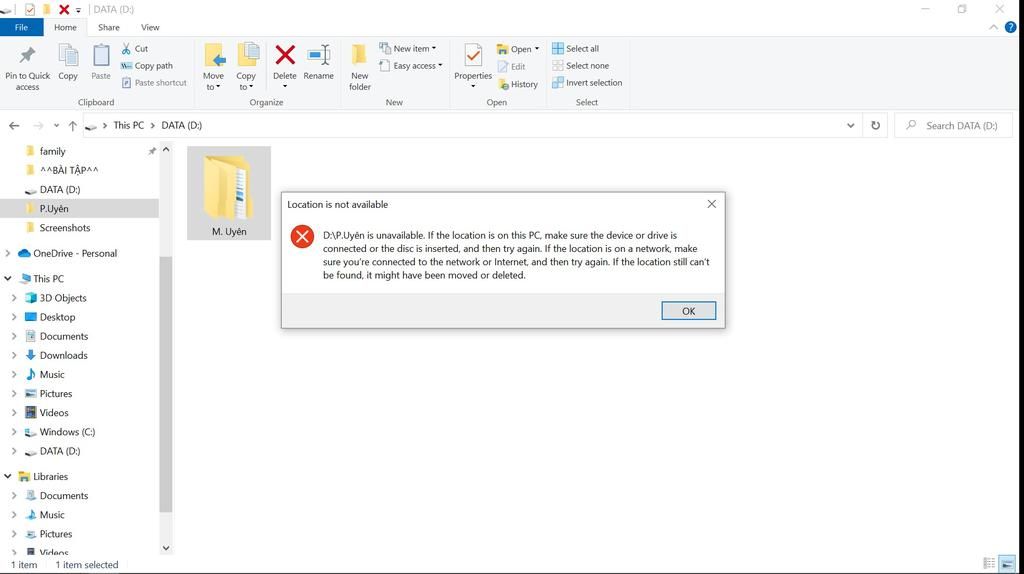Click the Help question mark icon
This screenshot has width=1024, height=574.
point(1010,27)
